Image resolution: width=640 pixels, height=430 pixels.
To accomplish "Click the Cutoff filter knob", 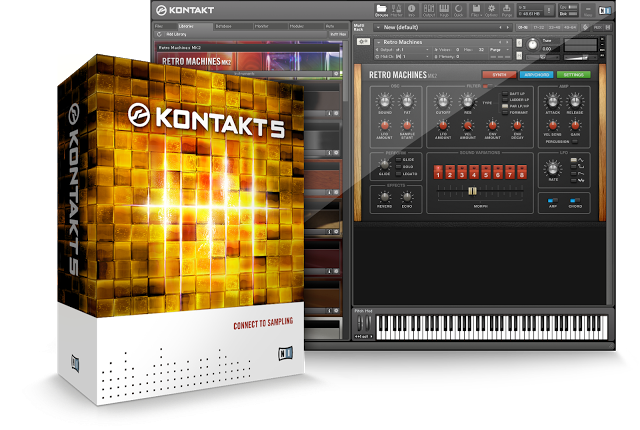I will tap(443, 100).
